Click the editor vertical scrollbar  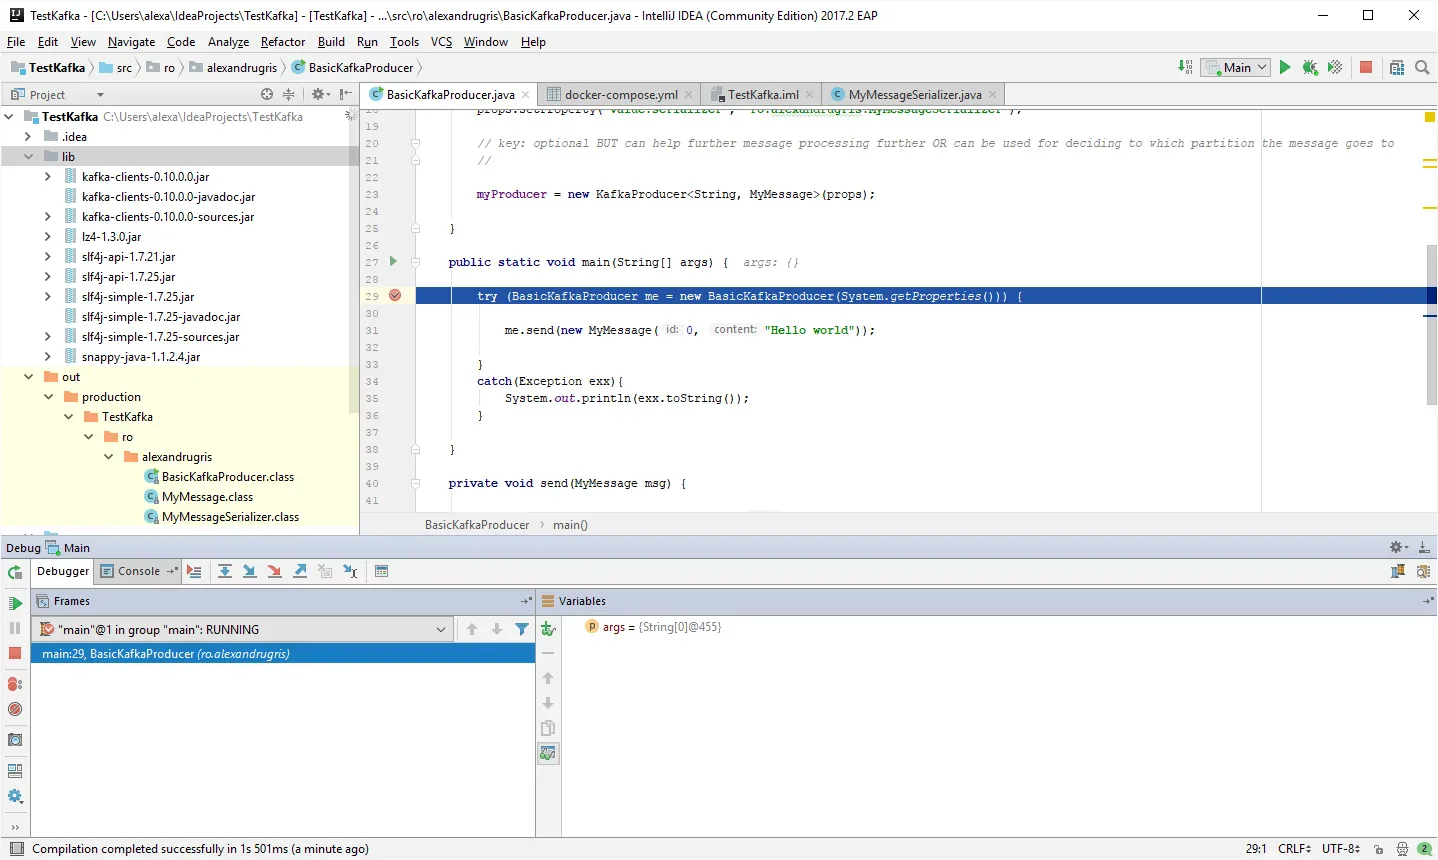[x=1431, y=324]
